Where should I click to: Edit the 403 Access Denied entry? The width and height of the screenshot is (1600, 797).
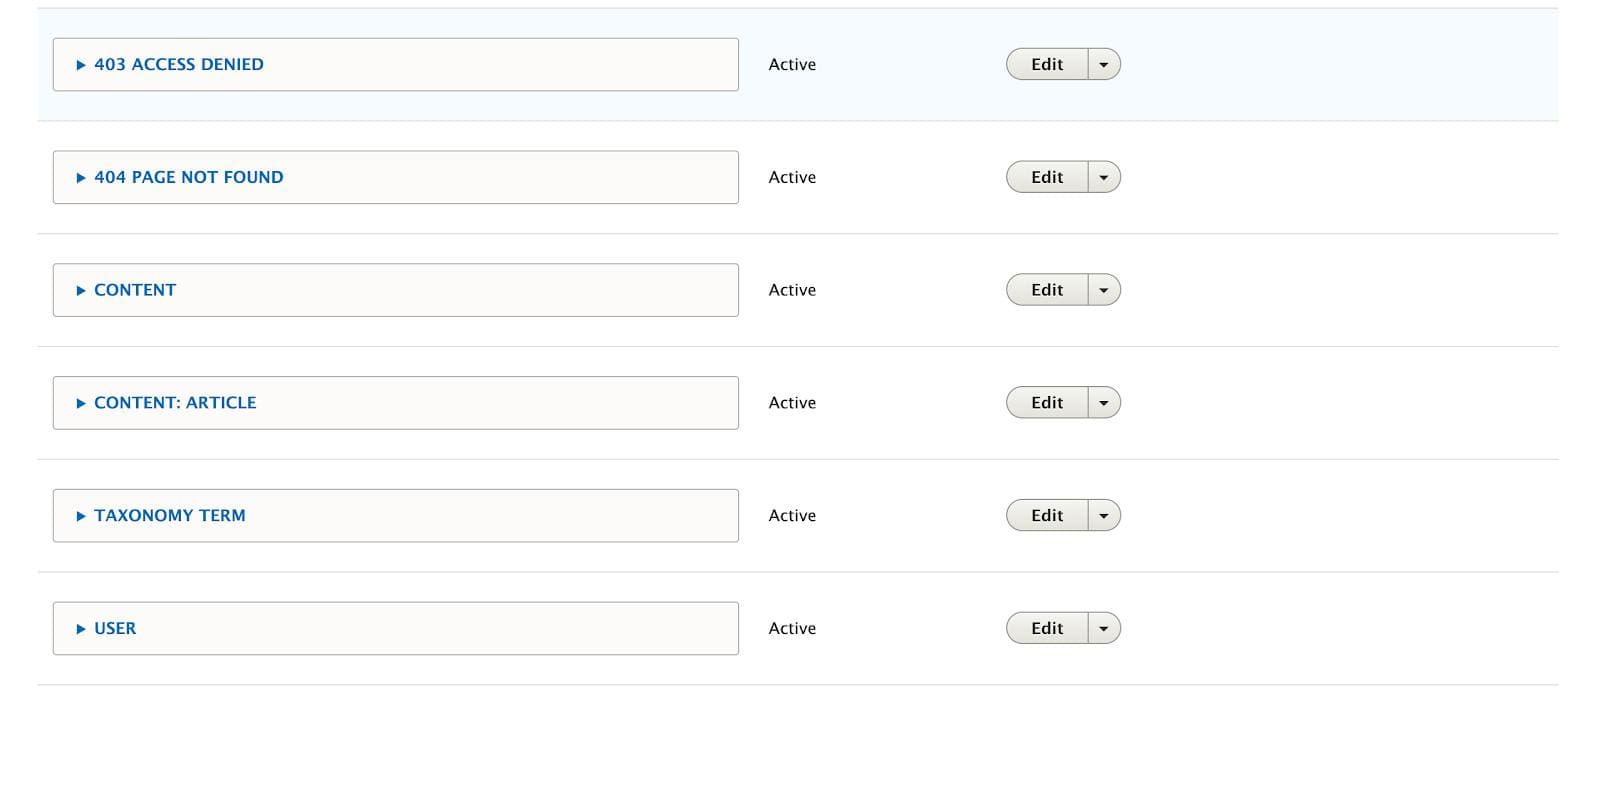[1047, 65]
